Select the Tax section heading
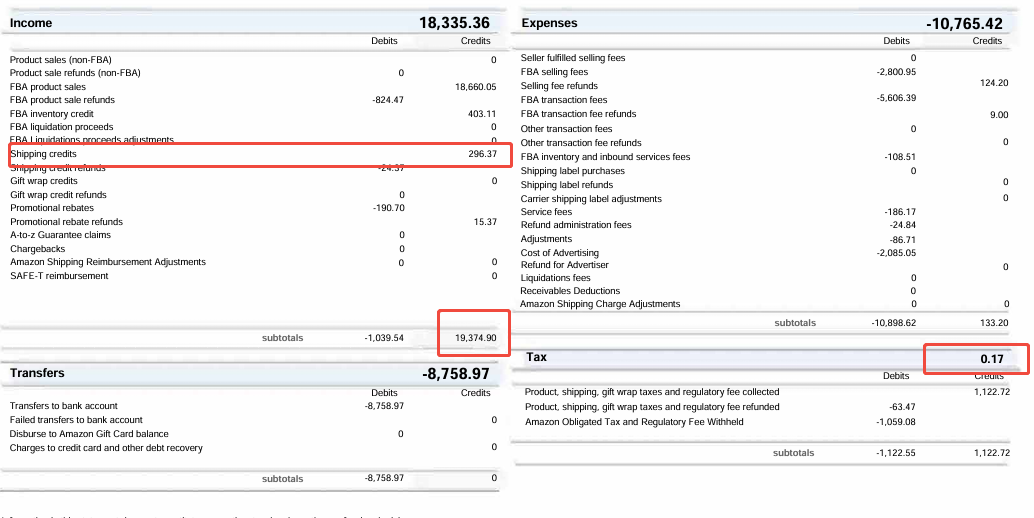 pos(536,357)
